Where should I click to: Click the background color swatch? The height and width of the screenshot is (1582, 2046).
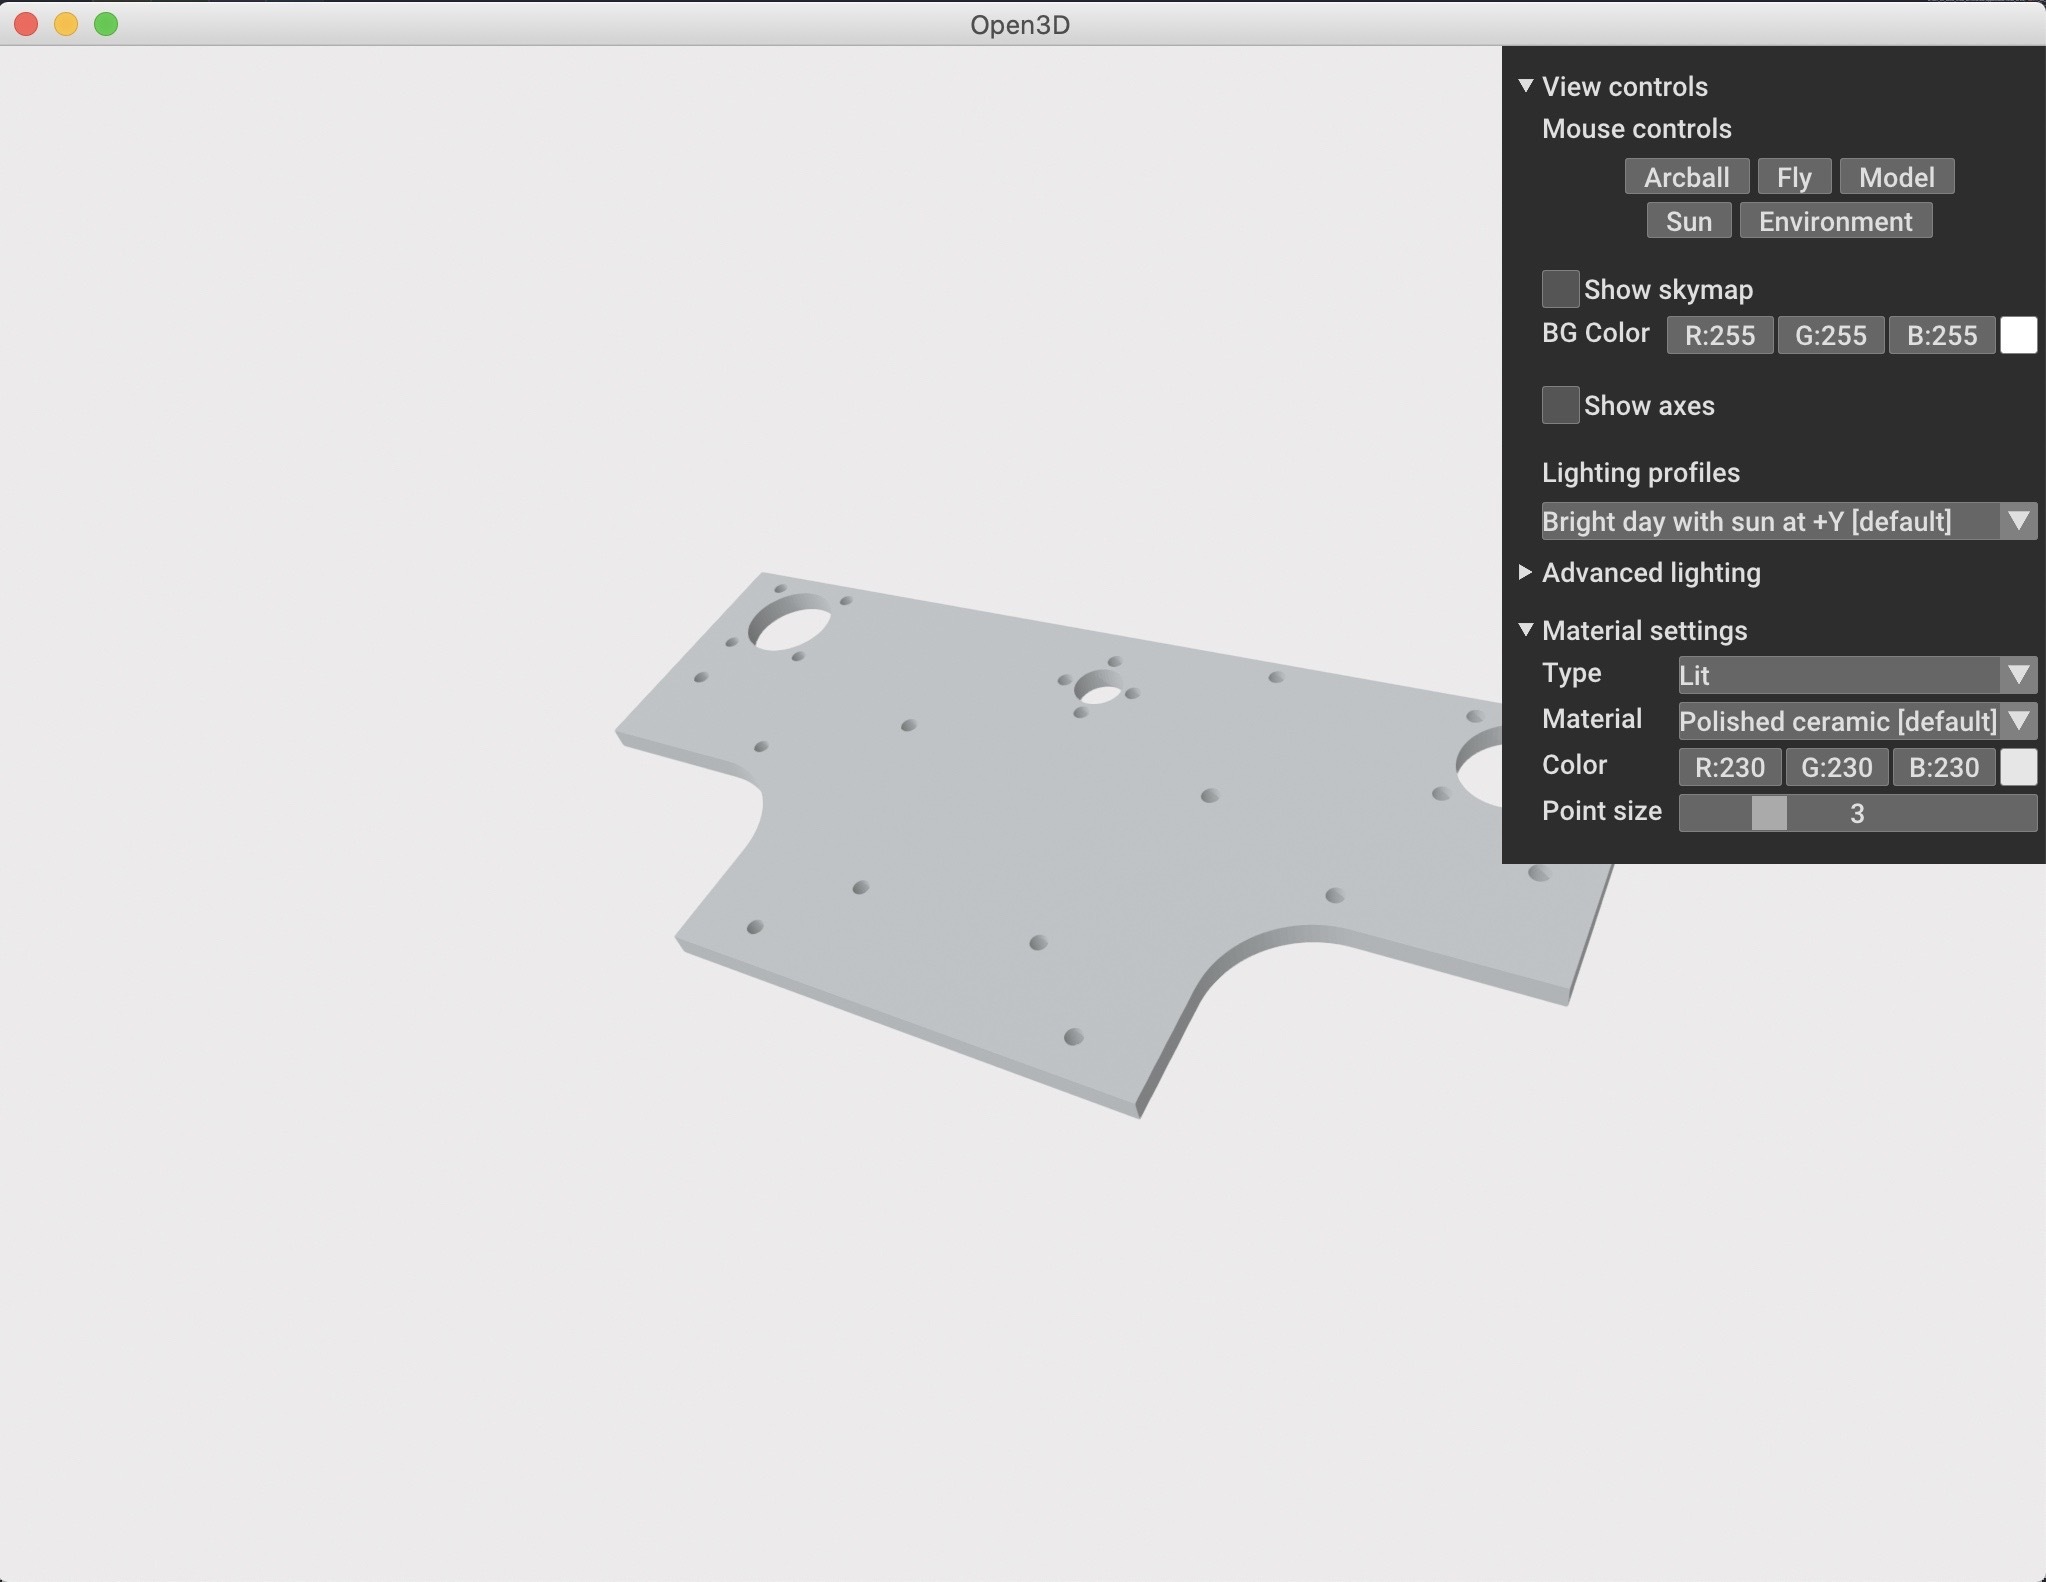(x=2019, y=335)
